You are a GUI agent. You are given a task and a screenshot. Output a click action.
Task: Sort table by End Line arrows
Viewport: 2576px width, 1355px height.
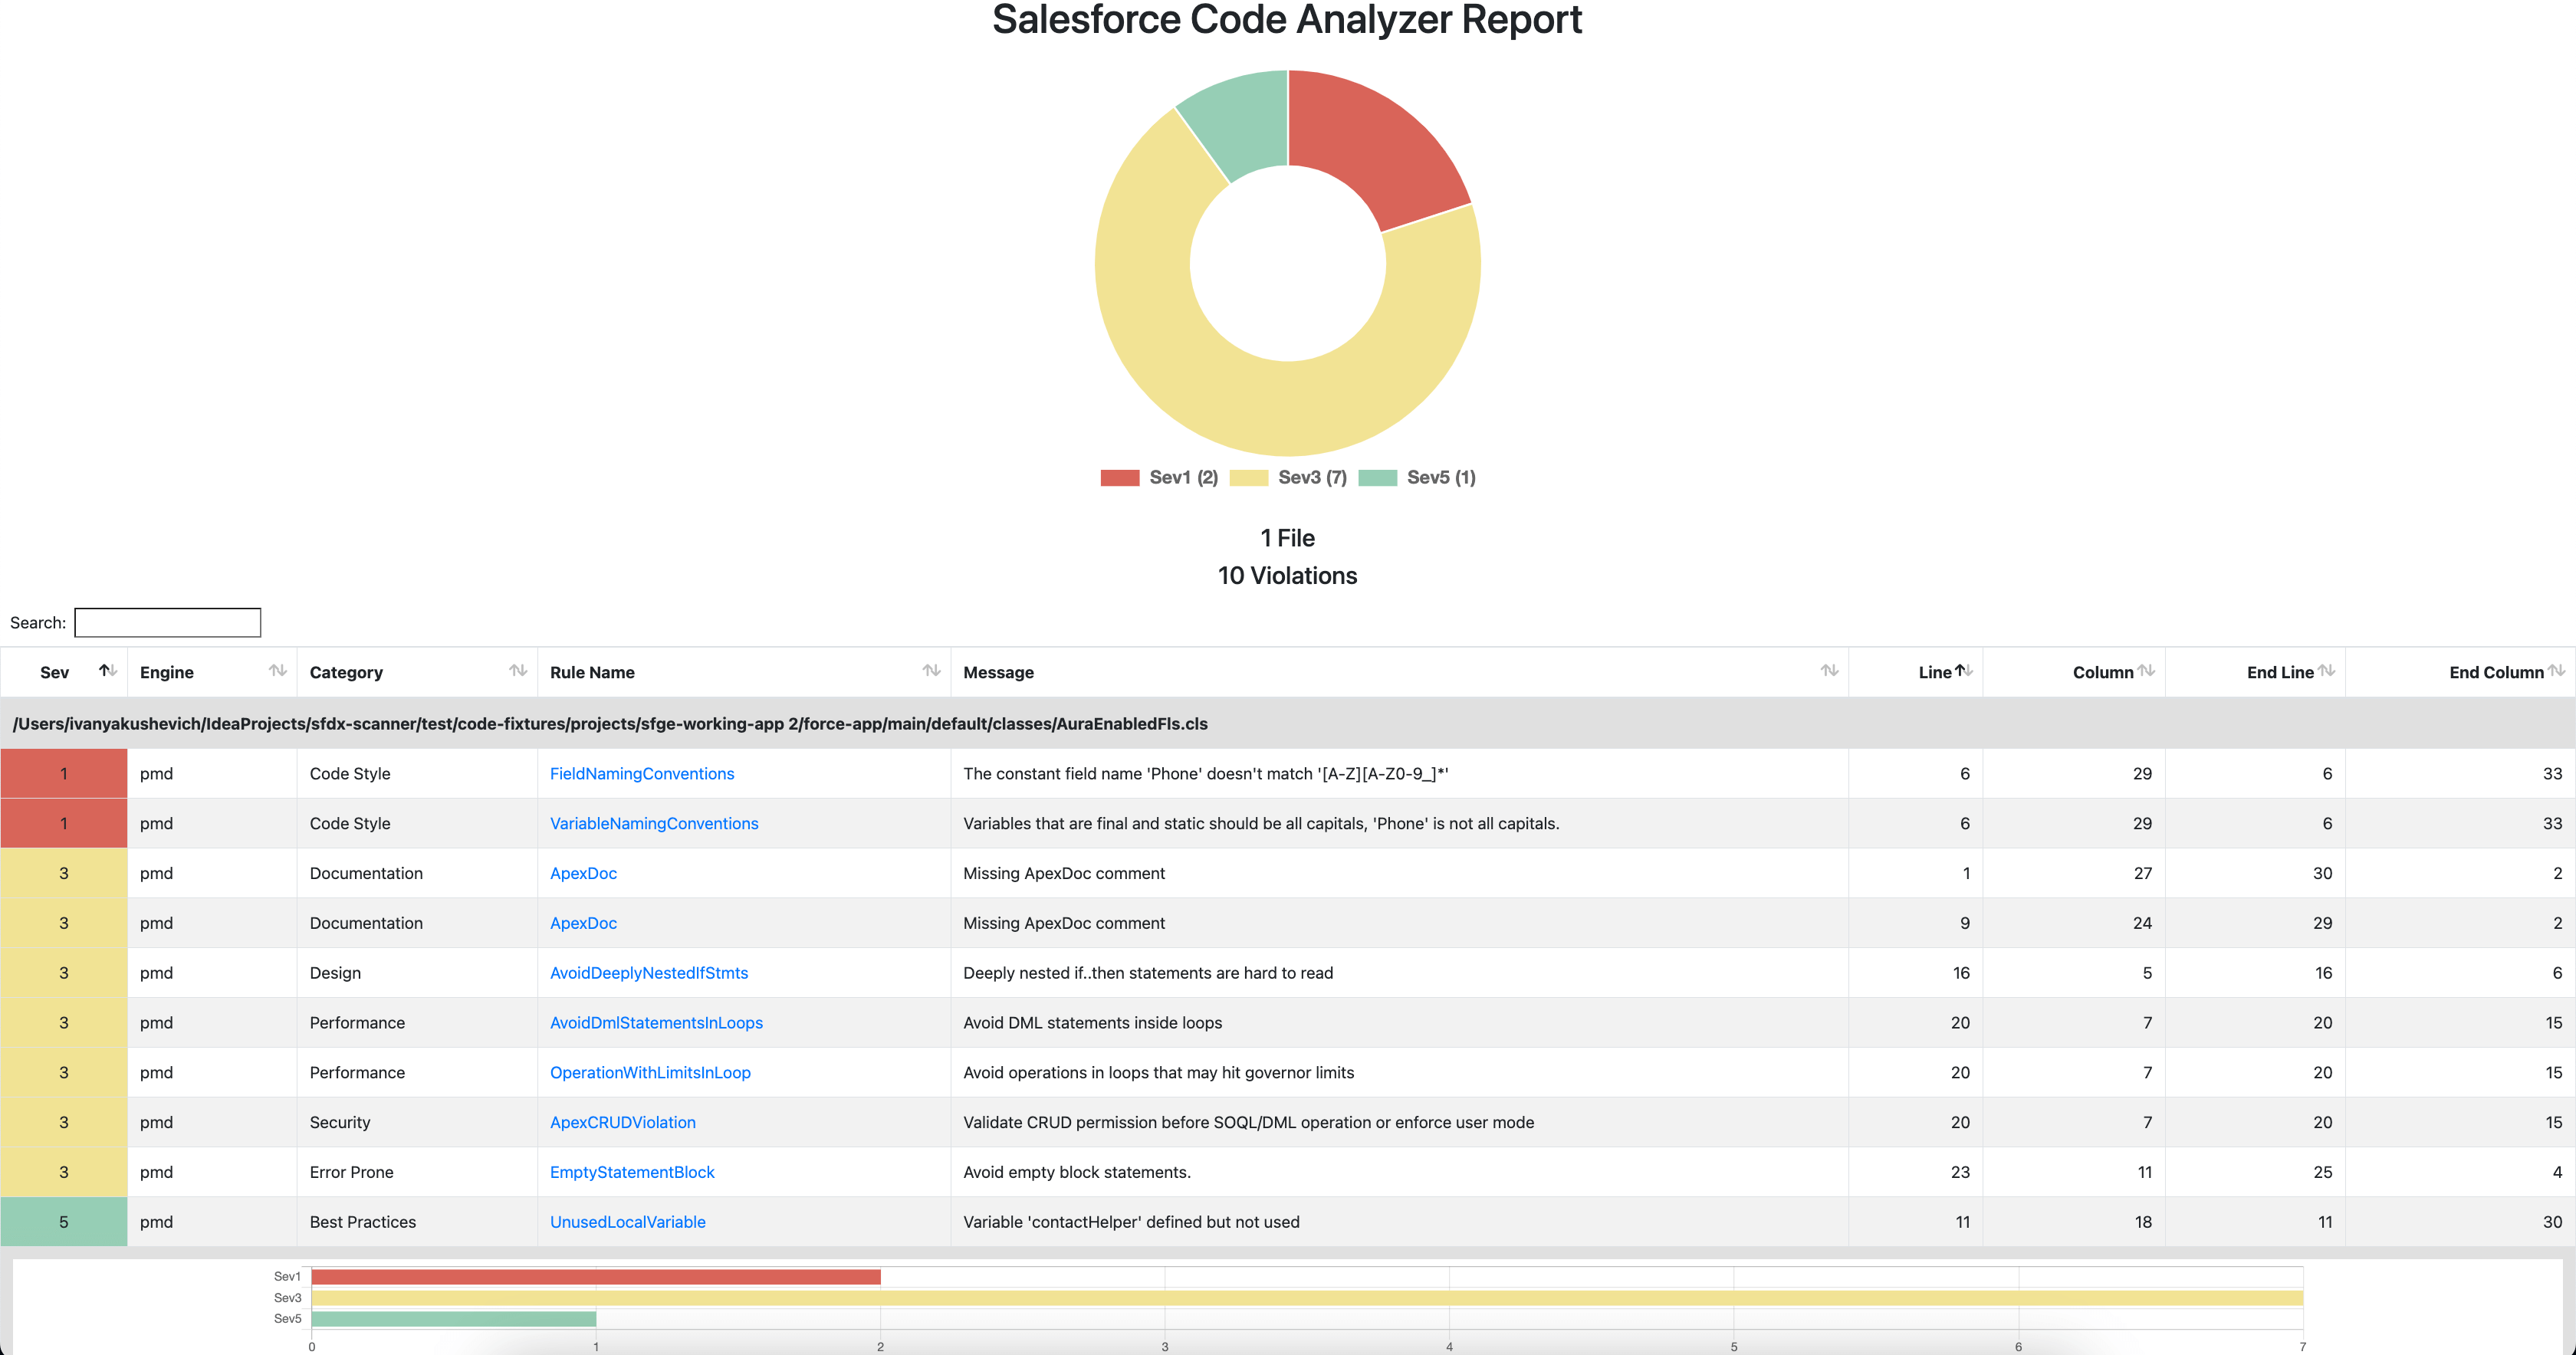click(x=2326, y=671)
